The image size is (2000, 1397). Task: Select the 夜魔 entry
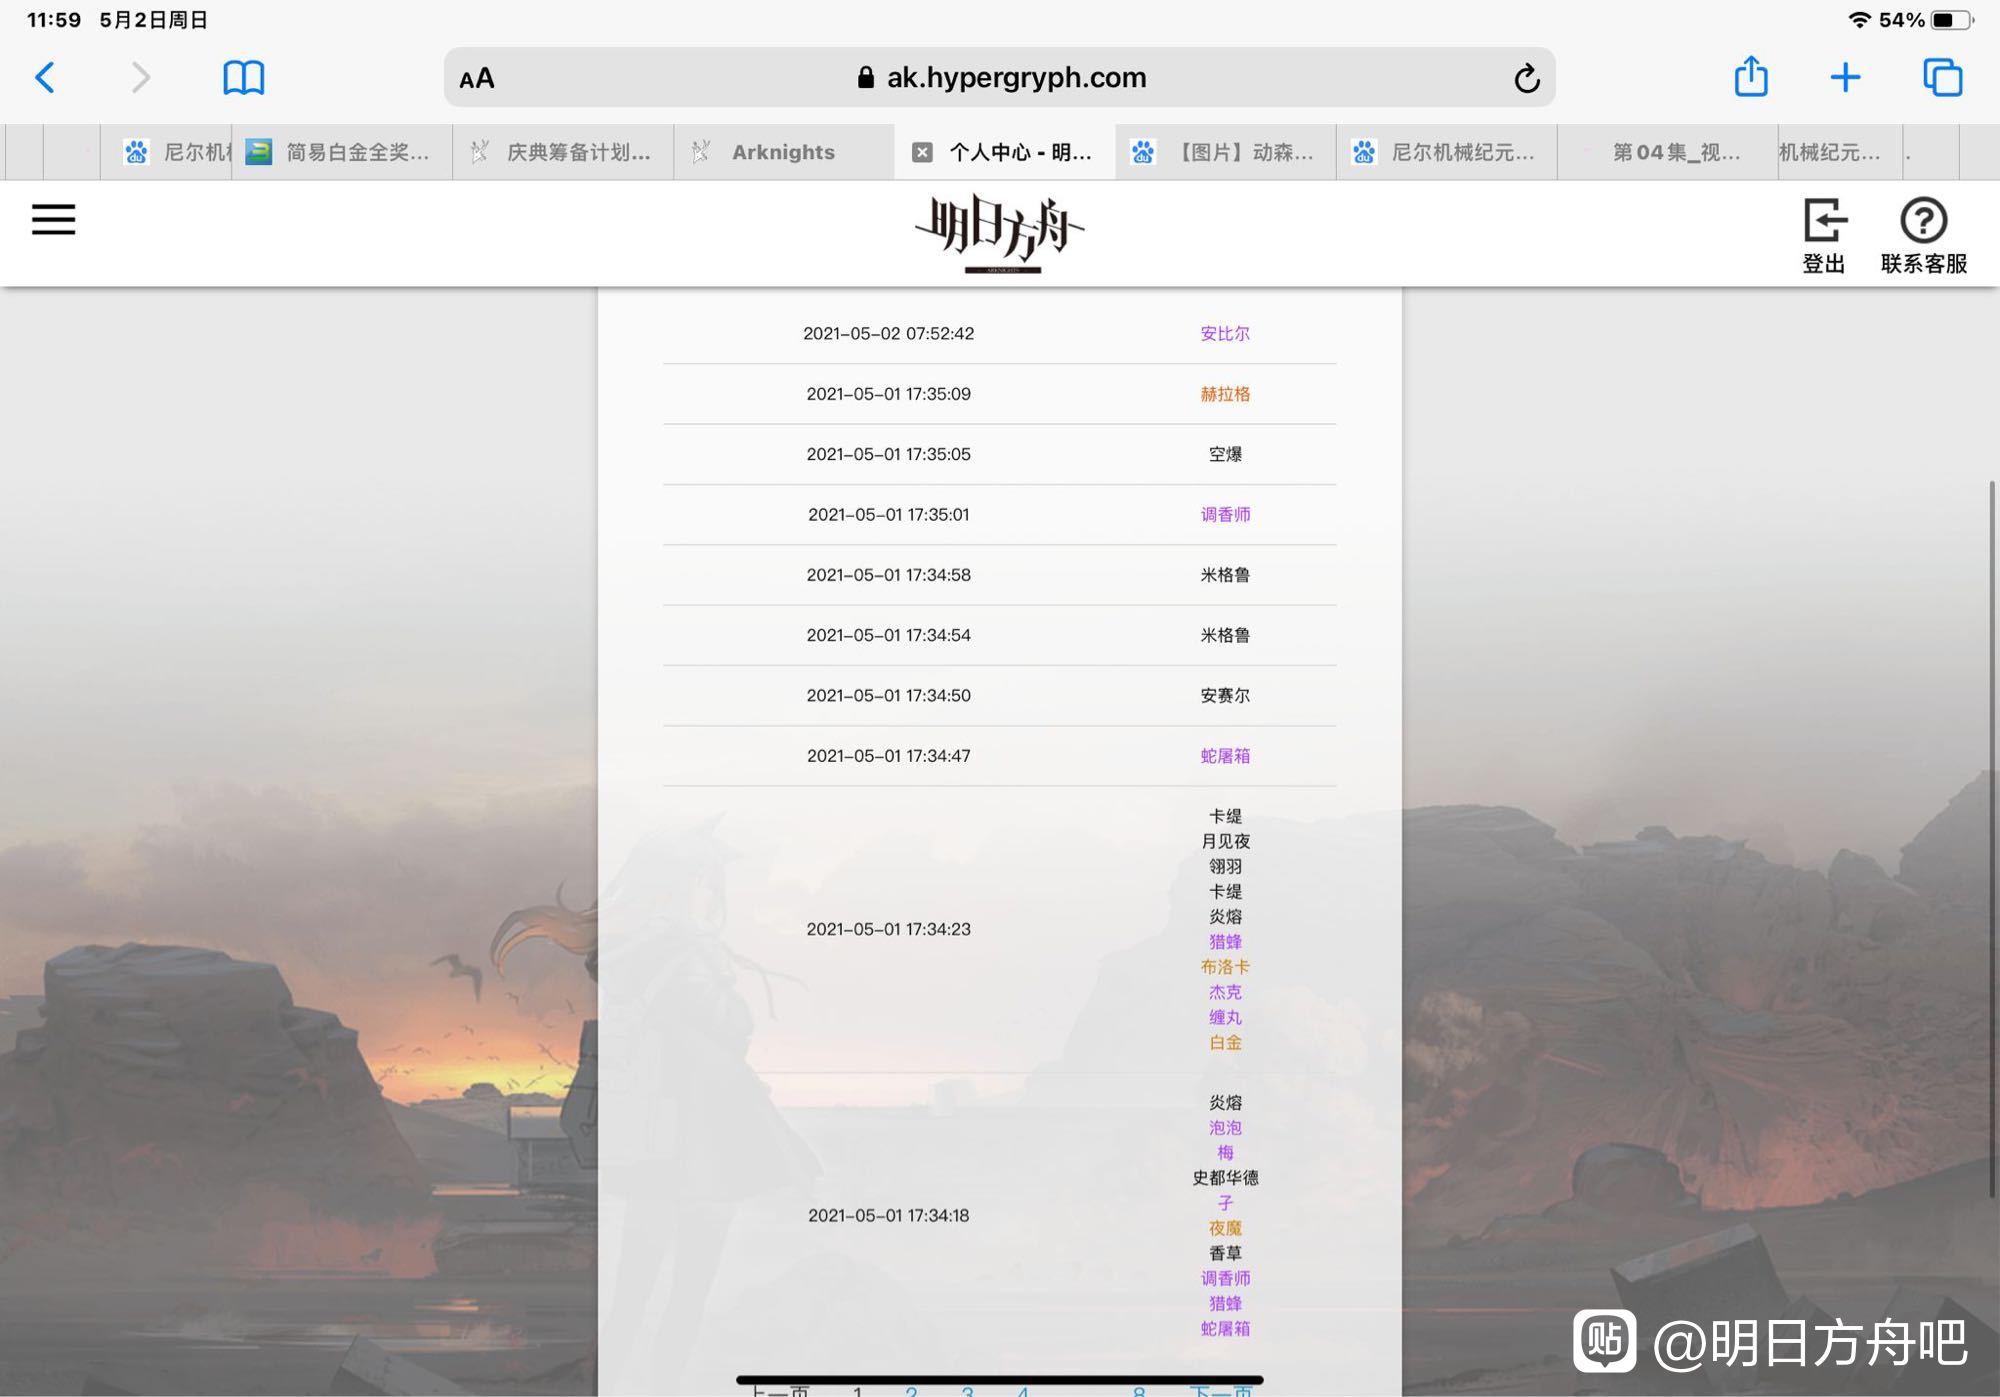(x=1225, y=1228)
